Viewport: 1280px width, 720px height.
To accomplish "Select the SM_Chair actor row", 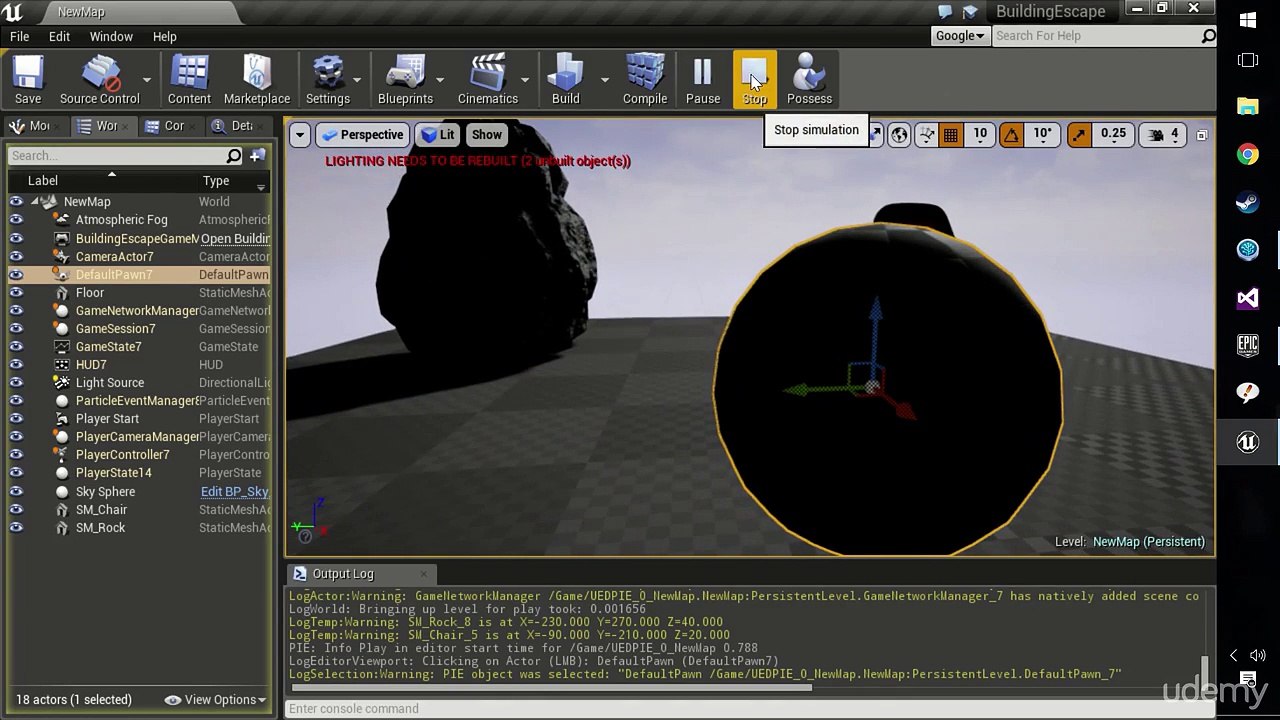I will pos(138,510).
